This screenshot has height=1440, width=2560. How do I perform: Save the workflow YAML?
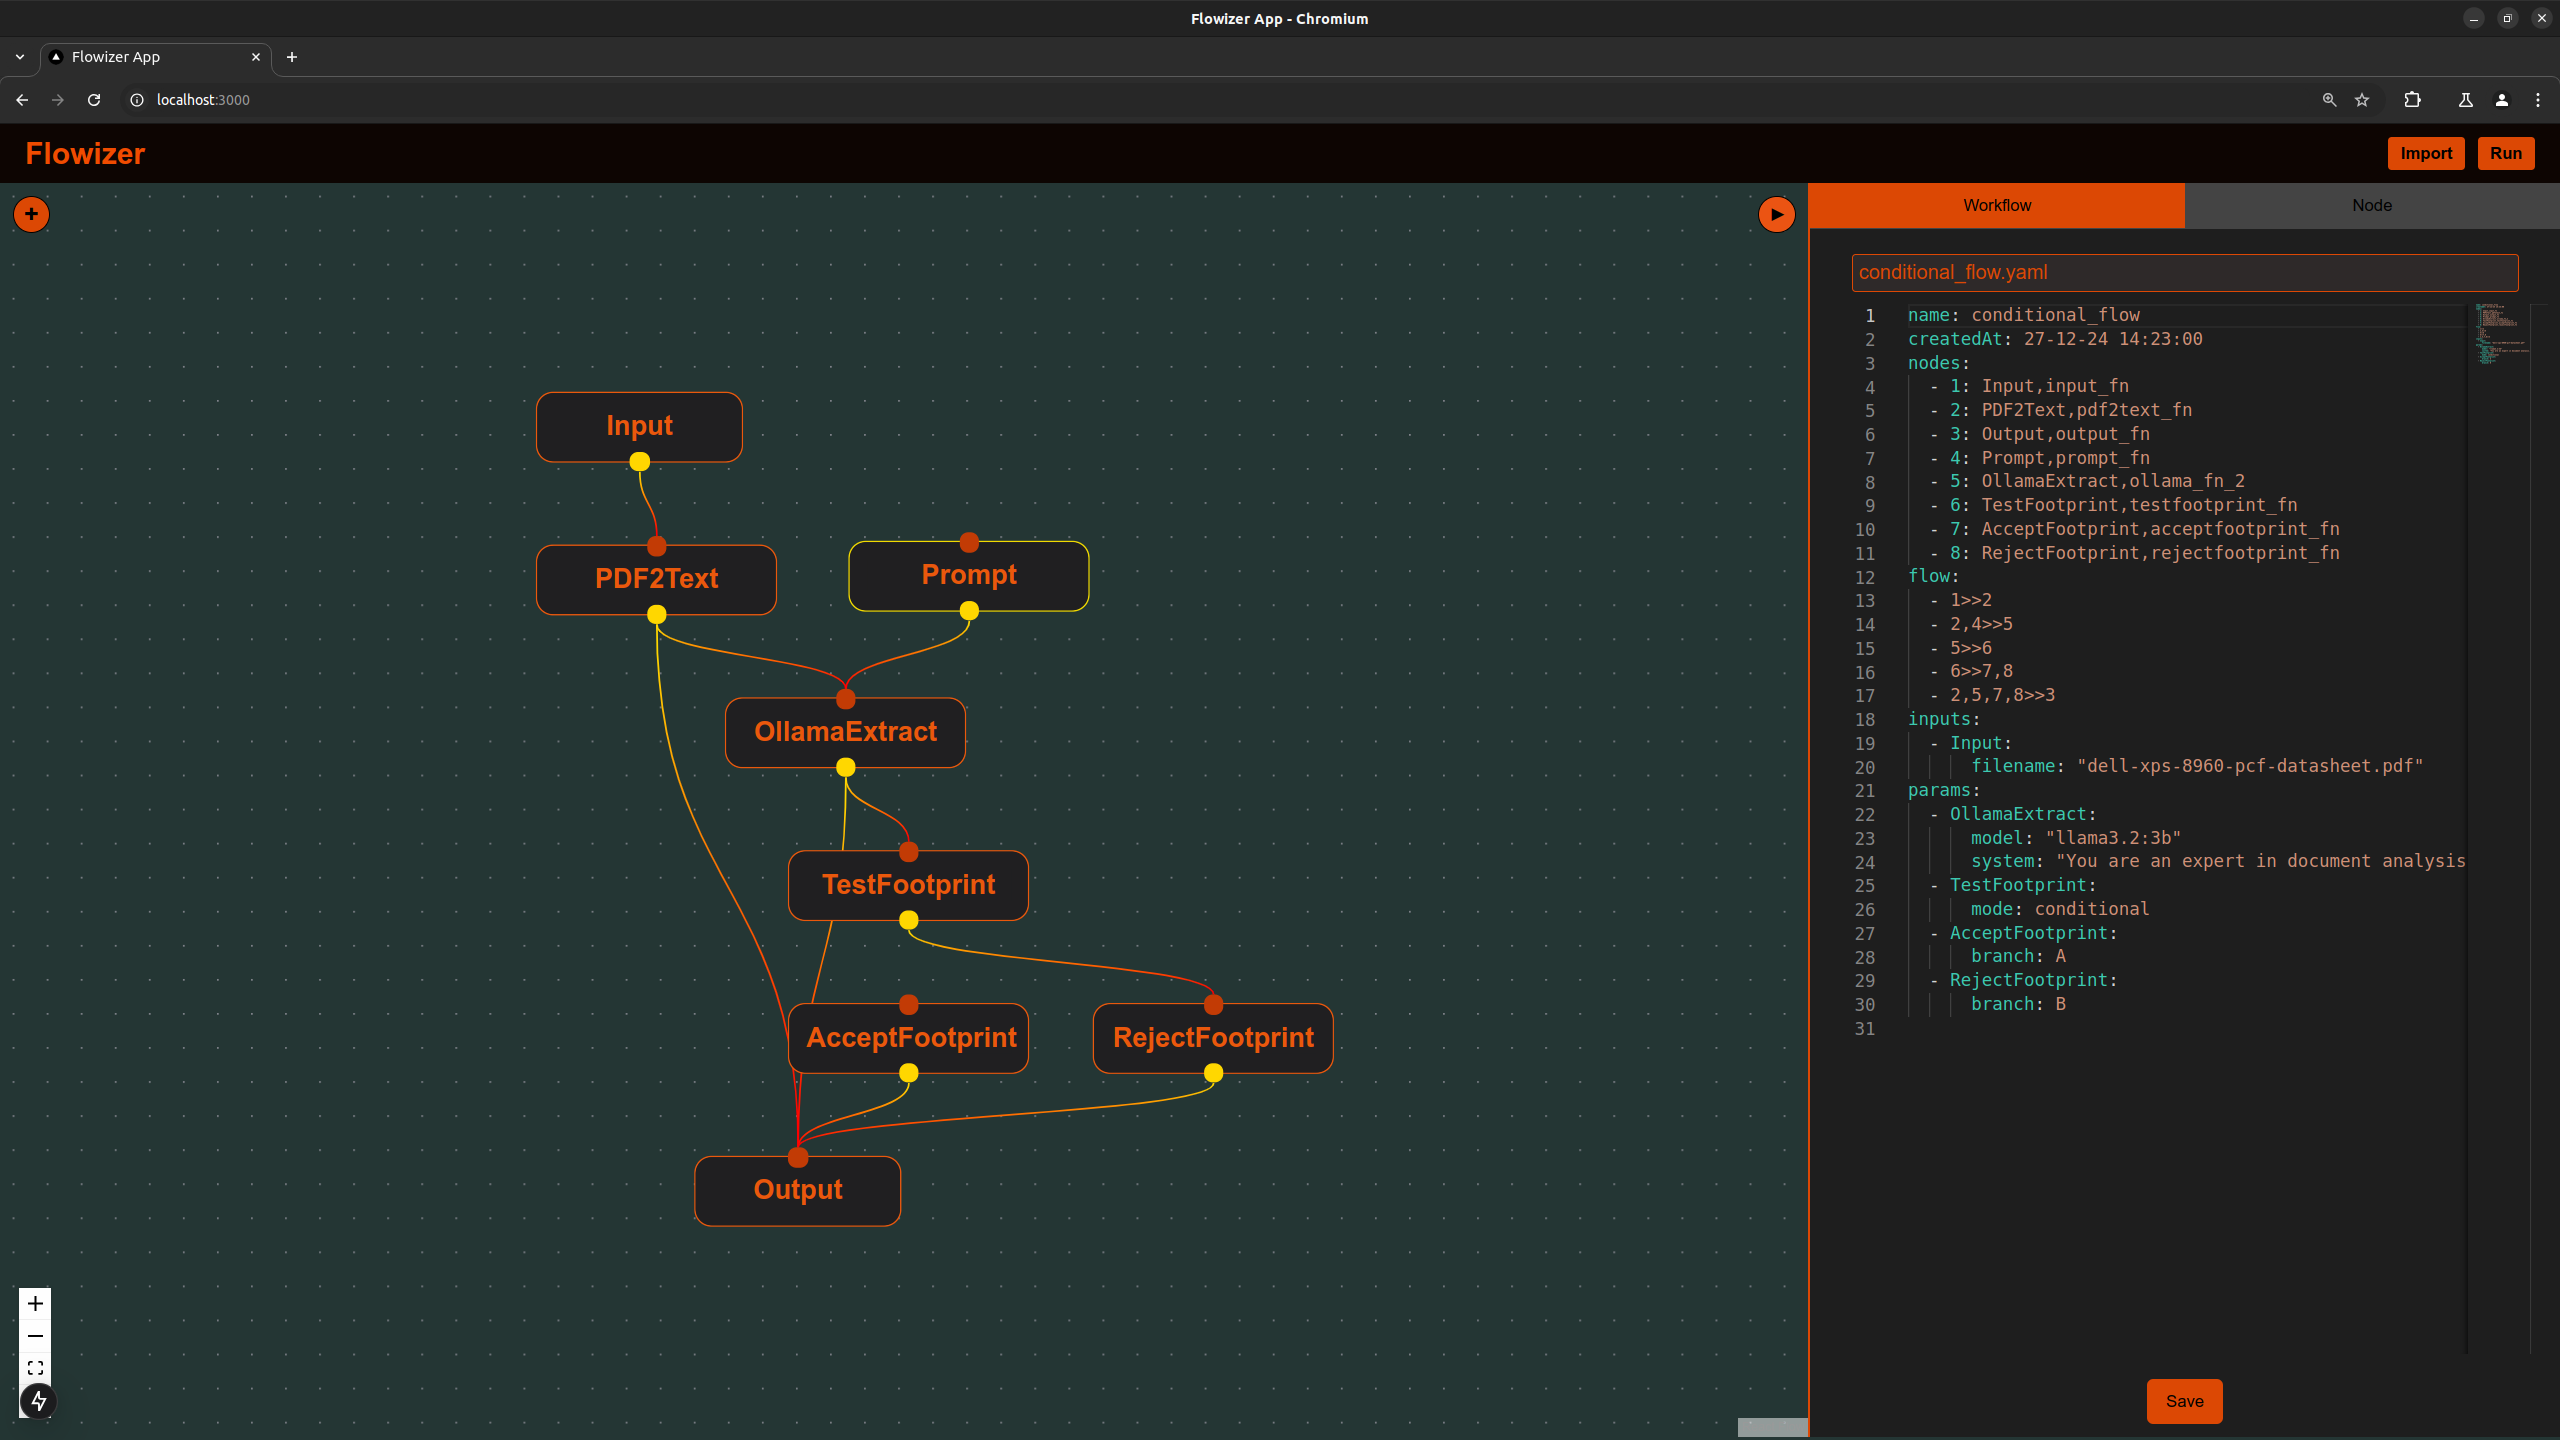(2184, 1401)
